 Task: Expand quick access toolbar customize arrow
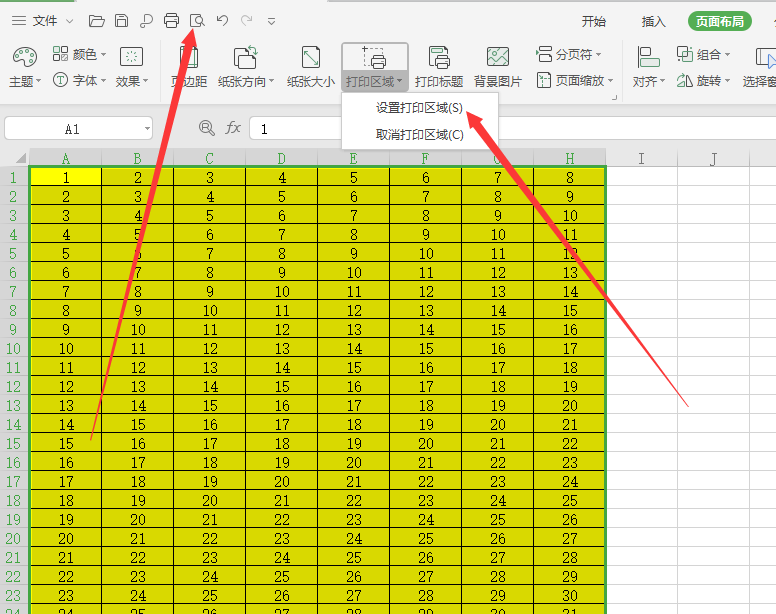[x=271, y=21]
